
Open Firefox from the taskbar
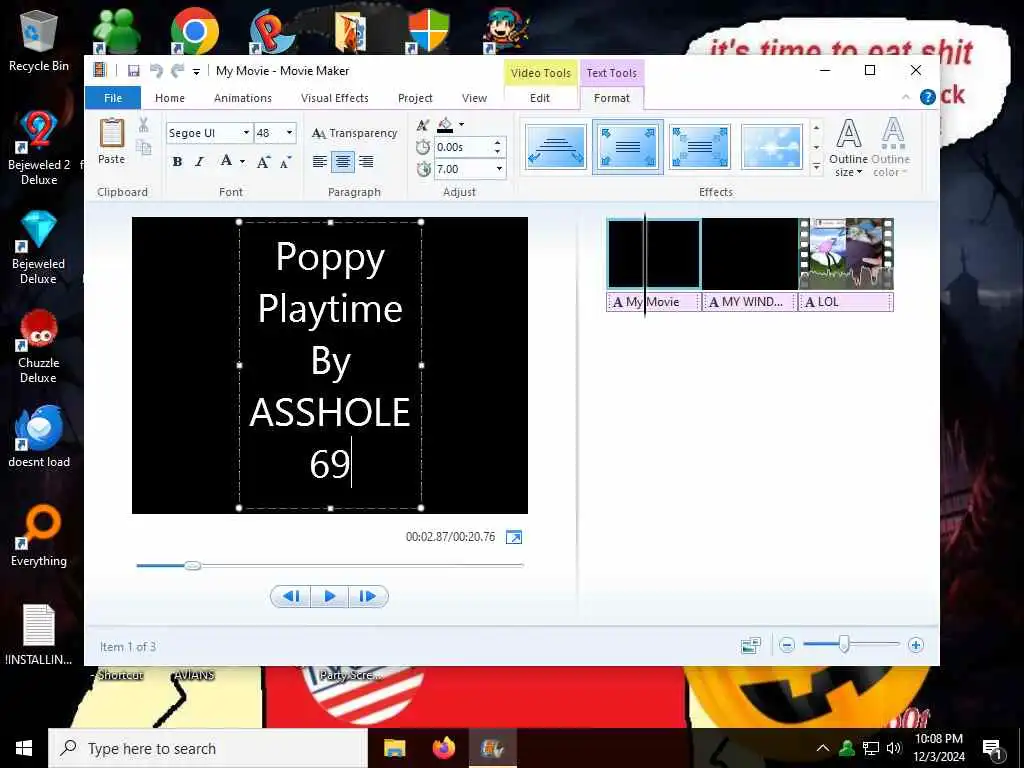(443, 748)
